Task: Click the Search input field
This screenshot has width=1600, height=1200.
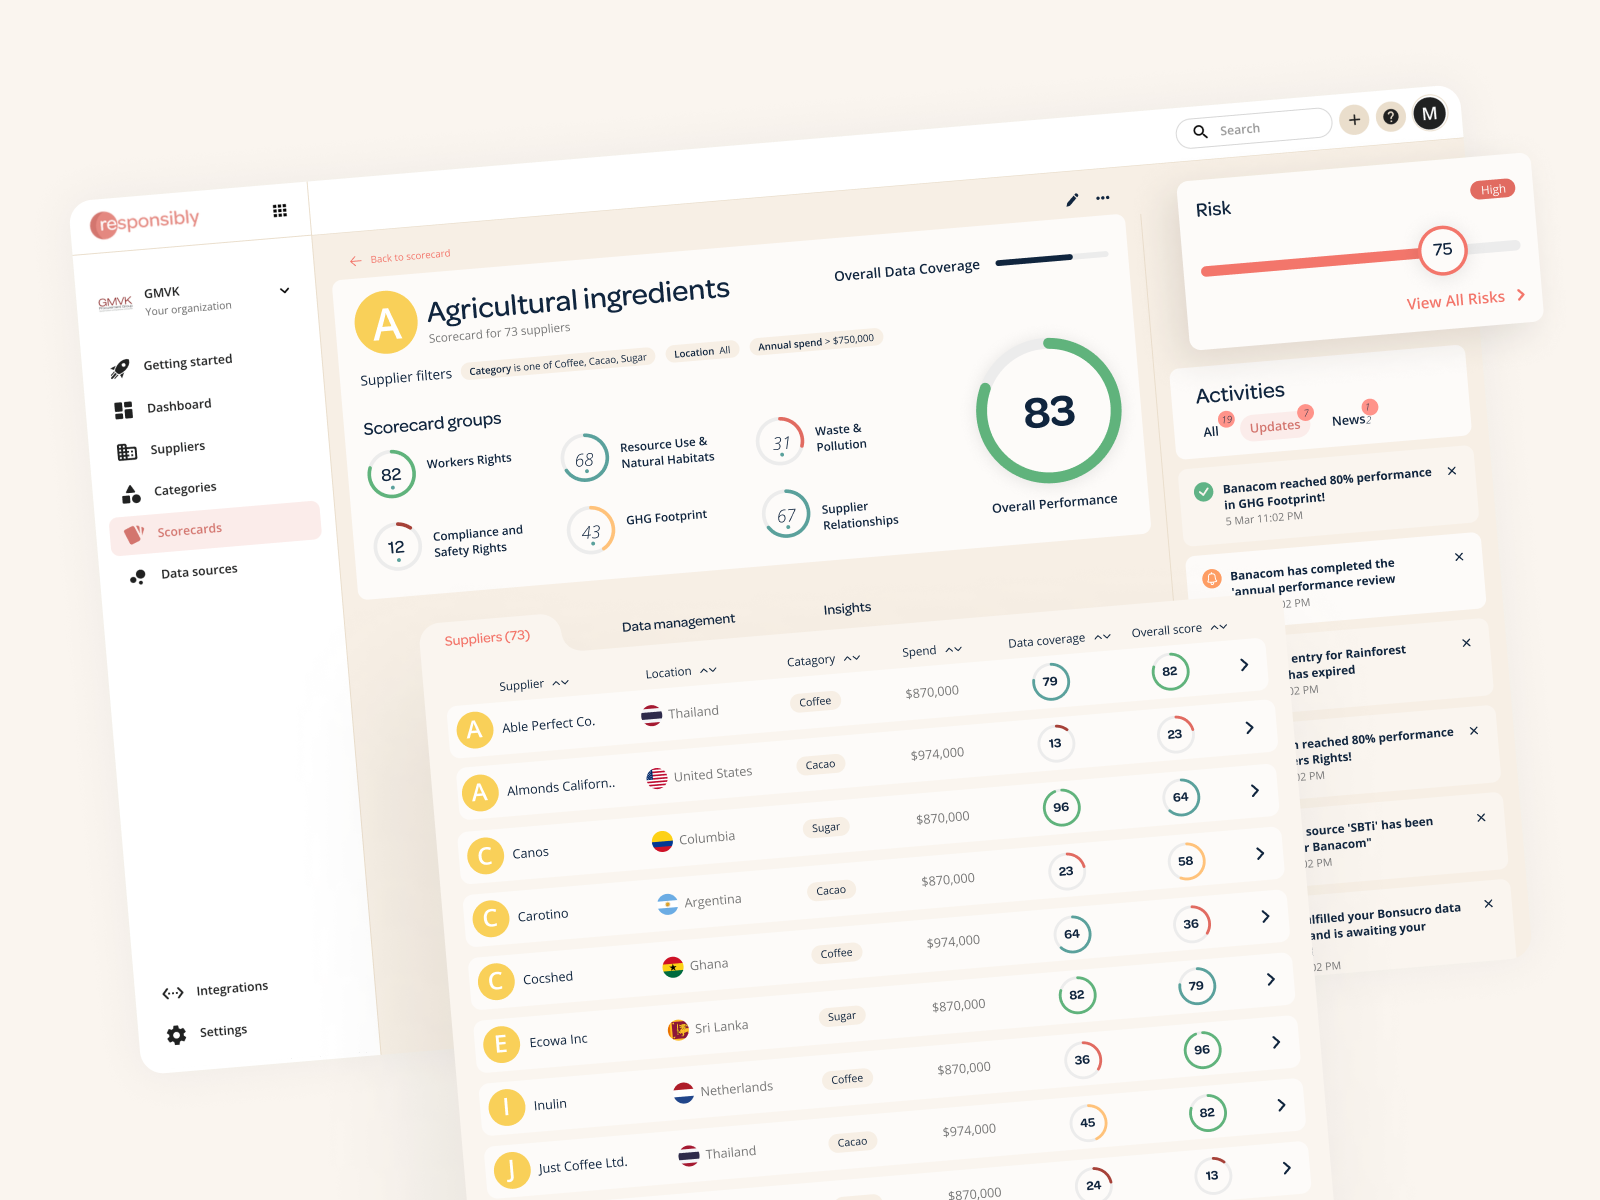Action: [1255, 128]
